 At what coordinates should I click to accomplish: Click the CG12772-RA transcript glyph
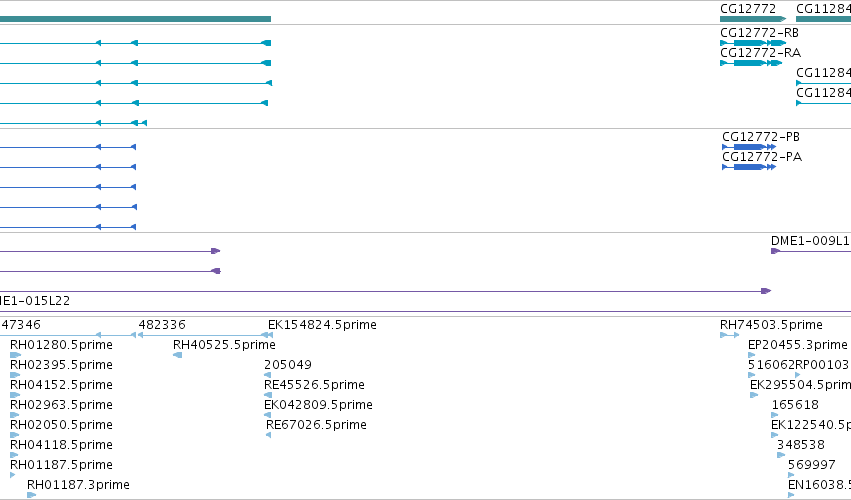pyautogui.click(x=751, y=63)
